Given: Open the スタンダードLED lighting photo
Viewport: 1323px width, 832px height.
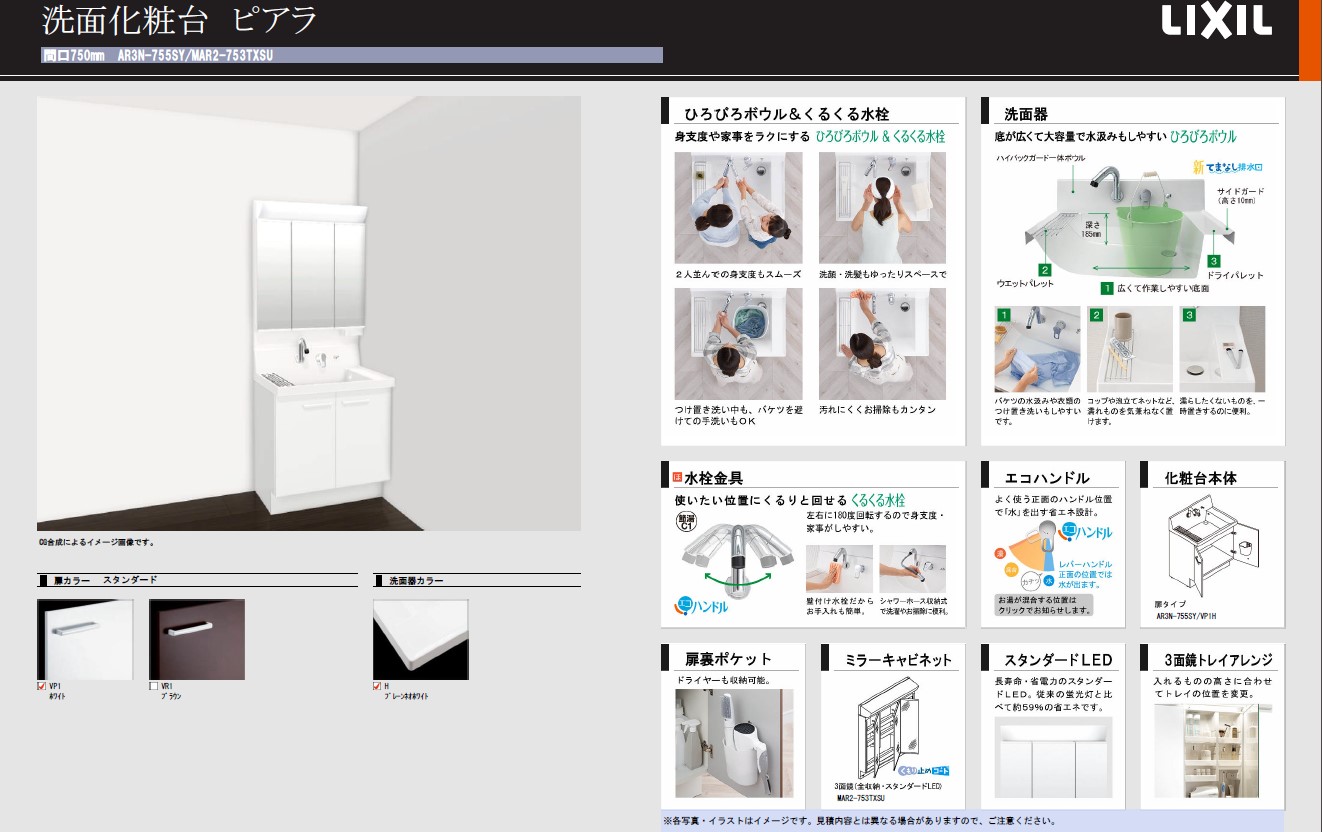Looking at the screenshot, I should click(x=1055, y=757).
